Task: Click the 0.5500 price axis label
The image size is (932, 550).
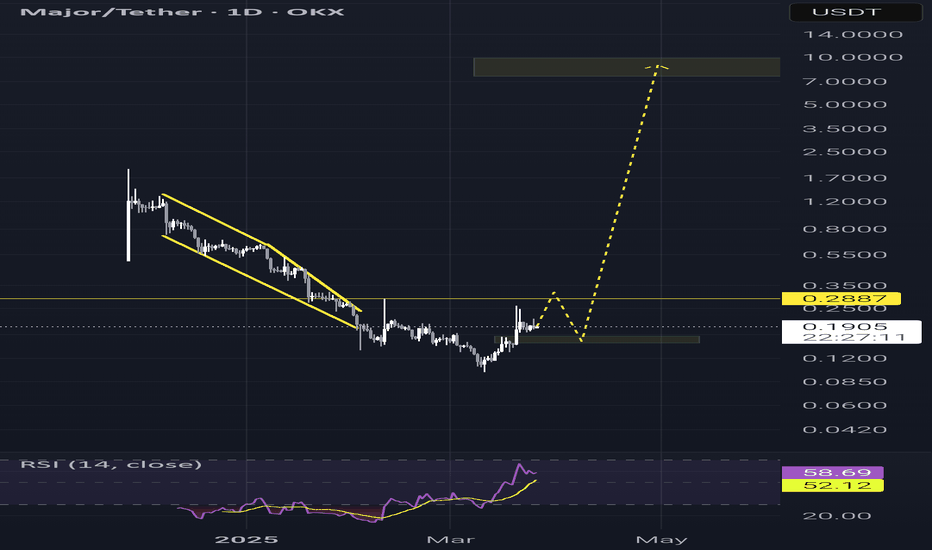Action: (845, 255)
